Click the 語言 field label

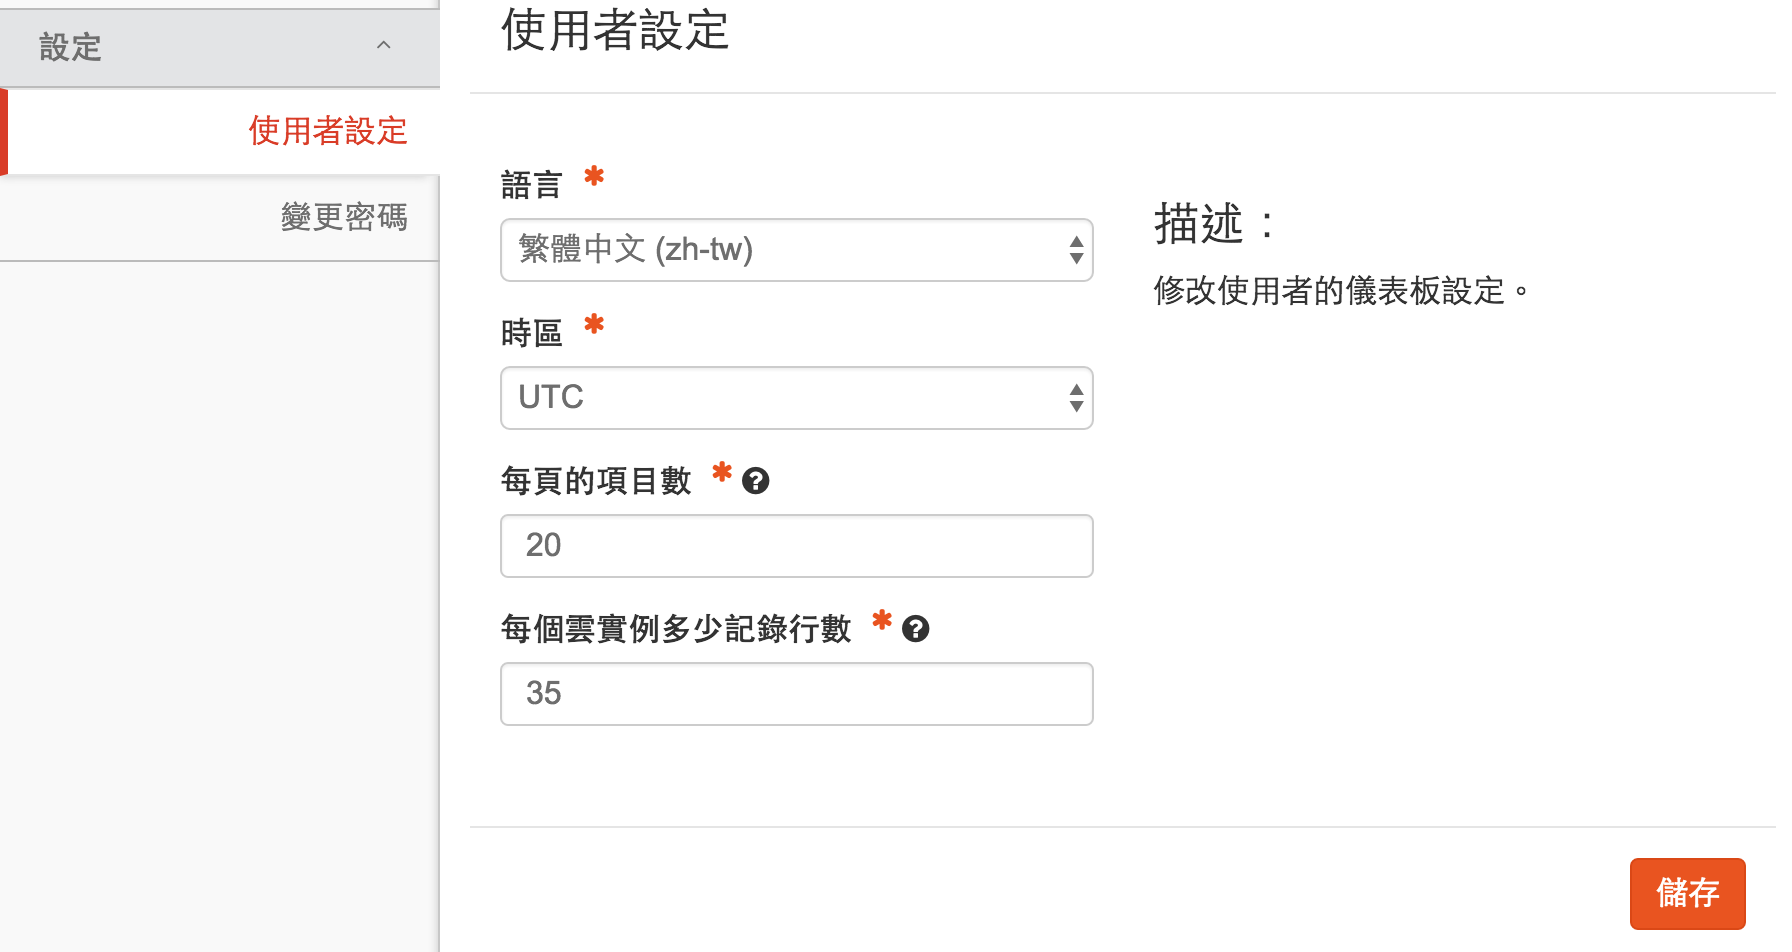531,185
